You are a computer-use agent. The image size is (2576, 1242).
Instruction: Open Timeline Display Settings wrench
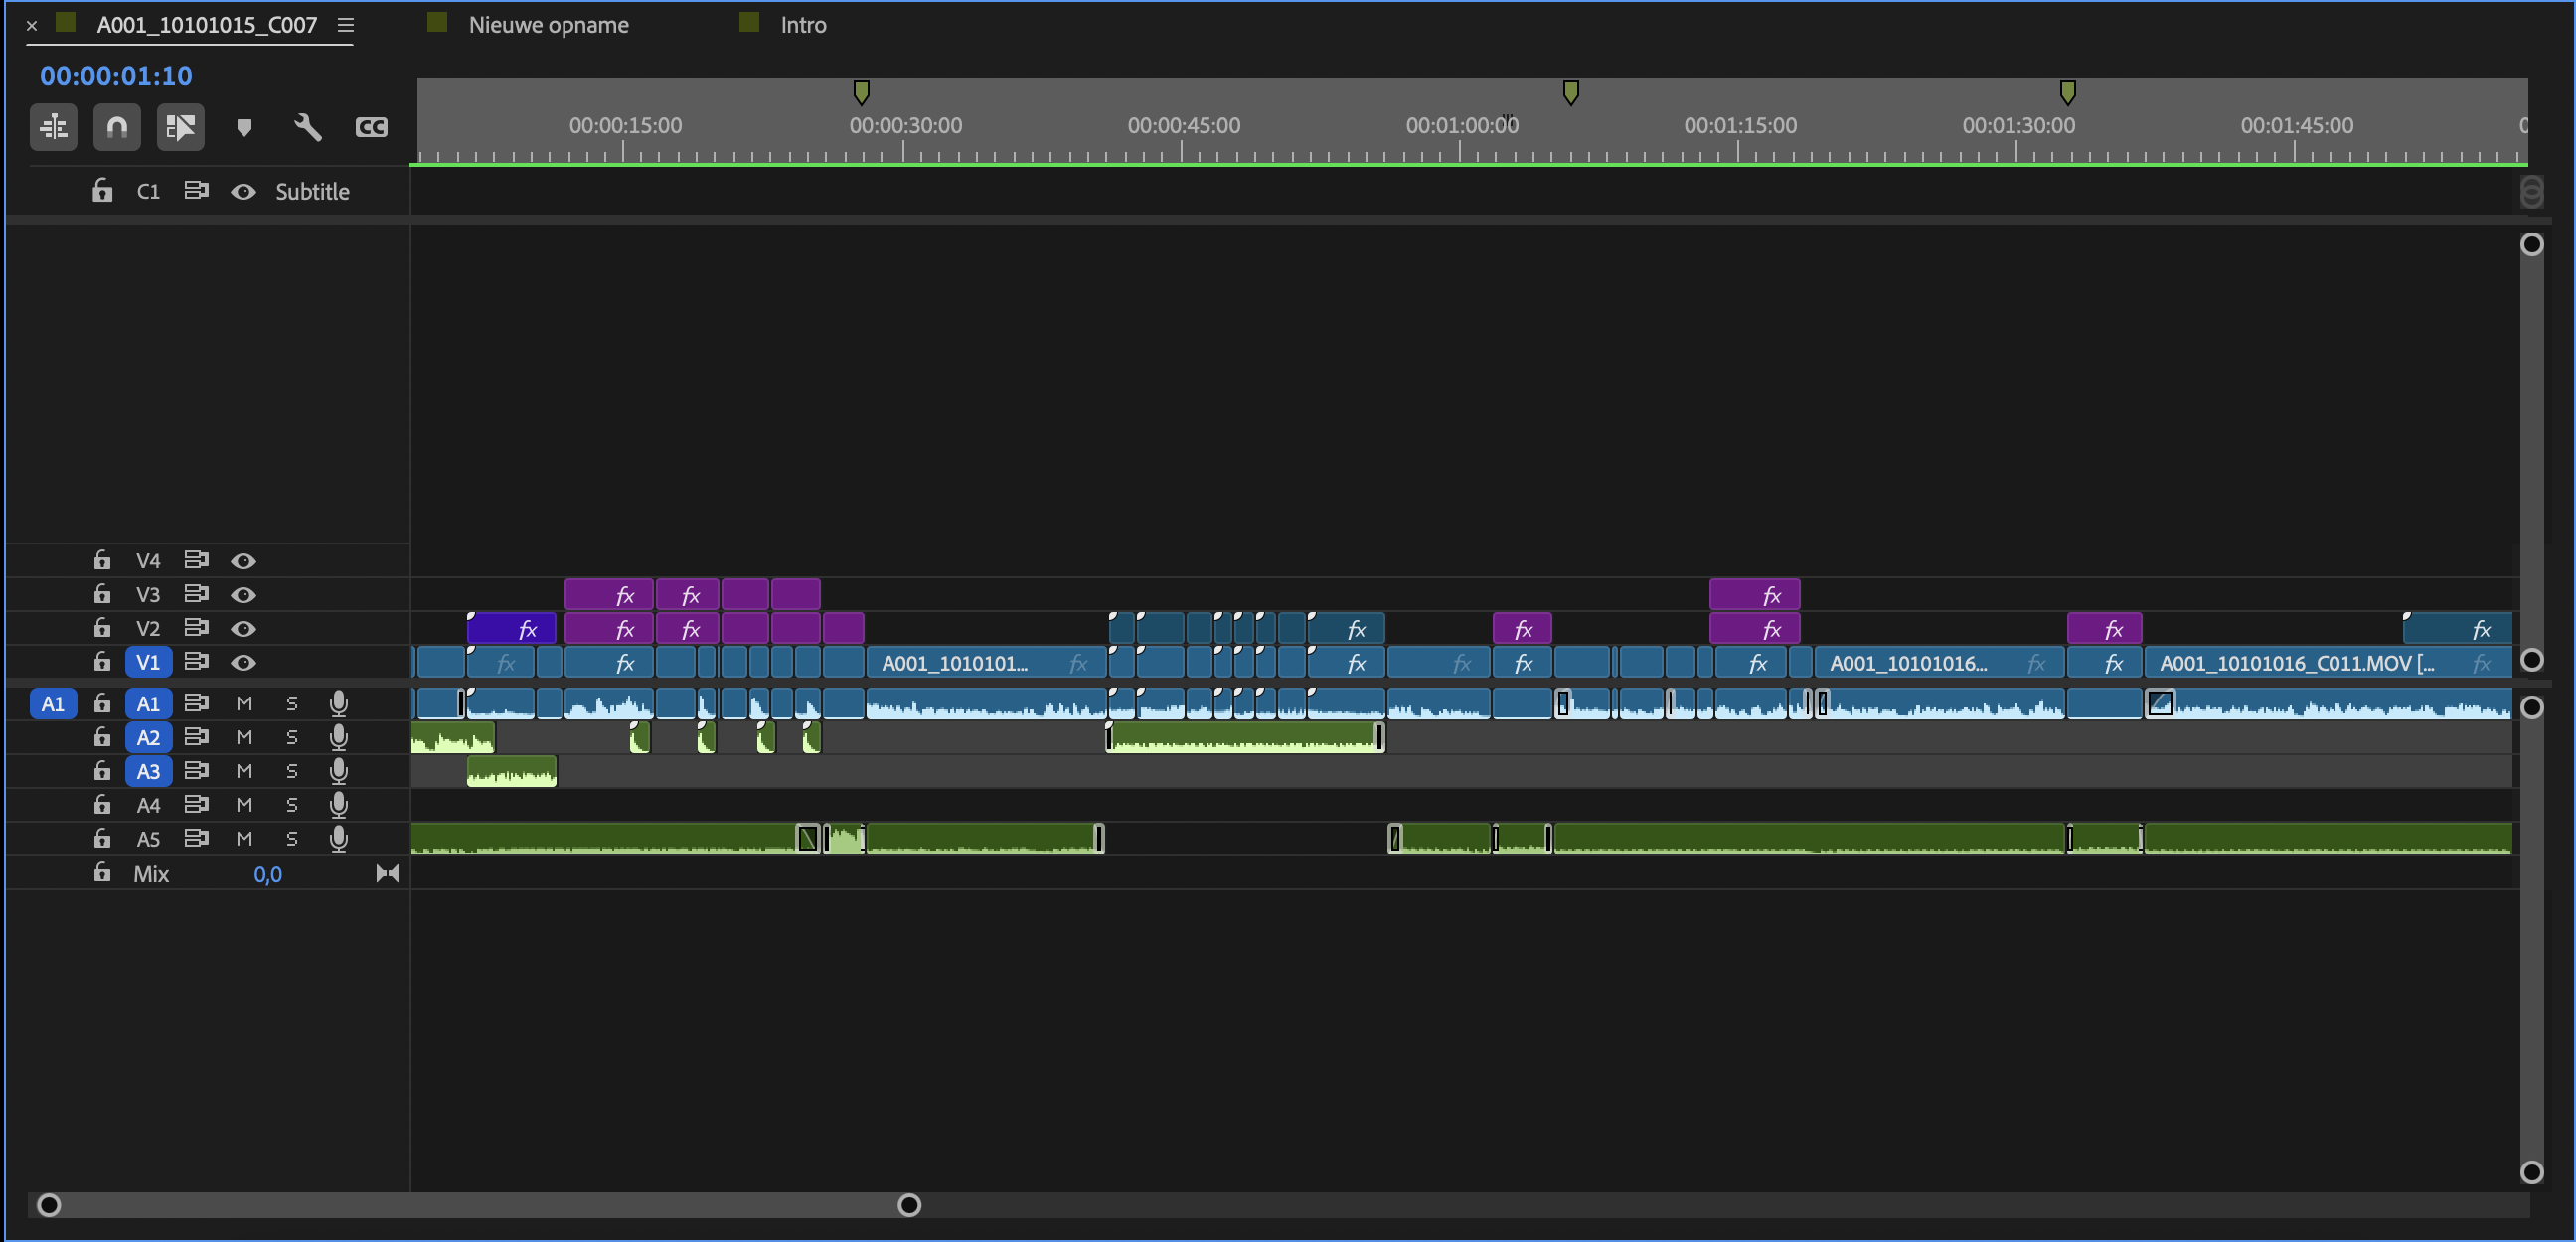point(308,127)
